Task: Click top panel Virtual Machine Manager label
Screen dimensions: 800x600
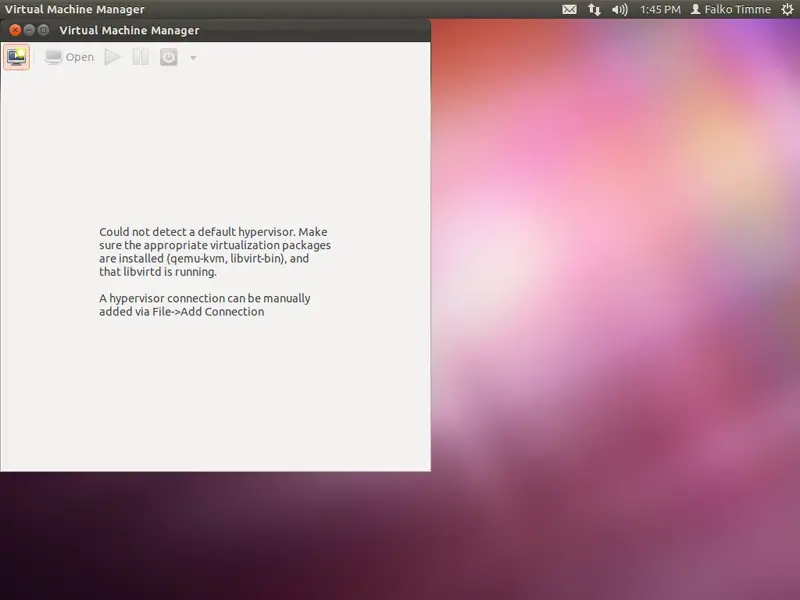Action: click(74, 10)
